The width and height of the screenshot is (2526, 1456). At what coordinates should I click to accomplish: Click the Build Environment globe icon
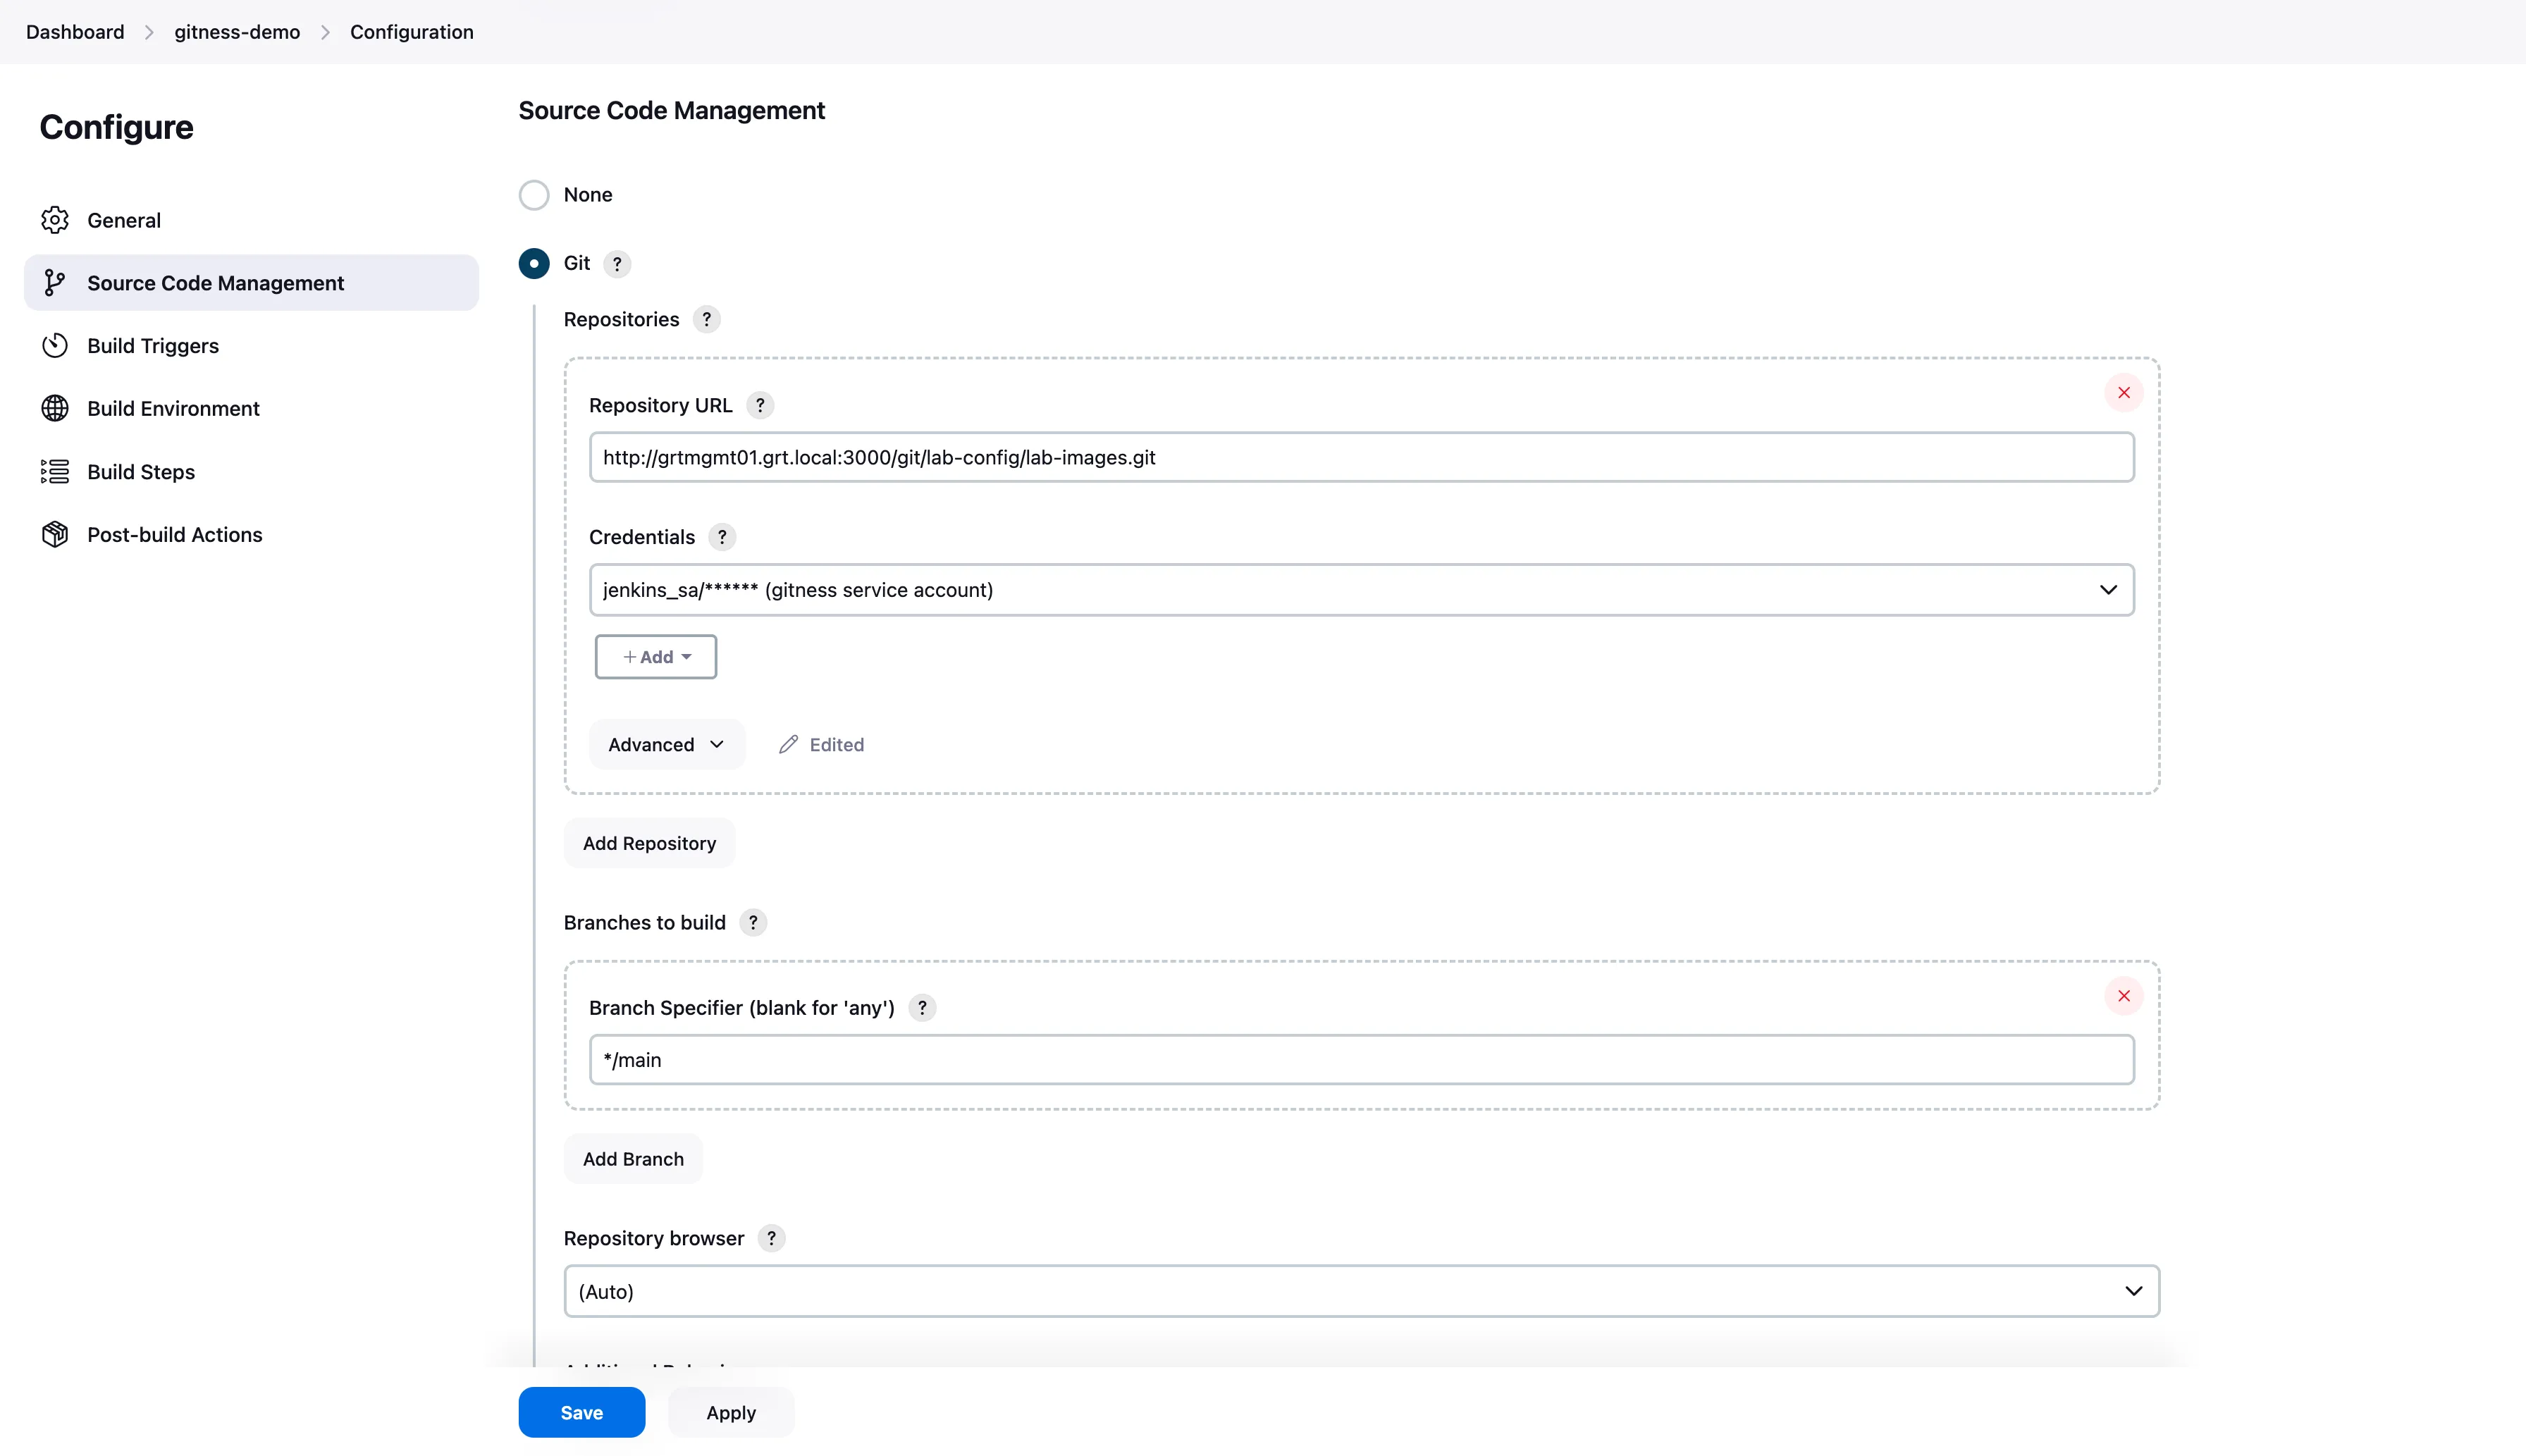pyautogui.click(x=55, y=408)
